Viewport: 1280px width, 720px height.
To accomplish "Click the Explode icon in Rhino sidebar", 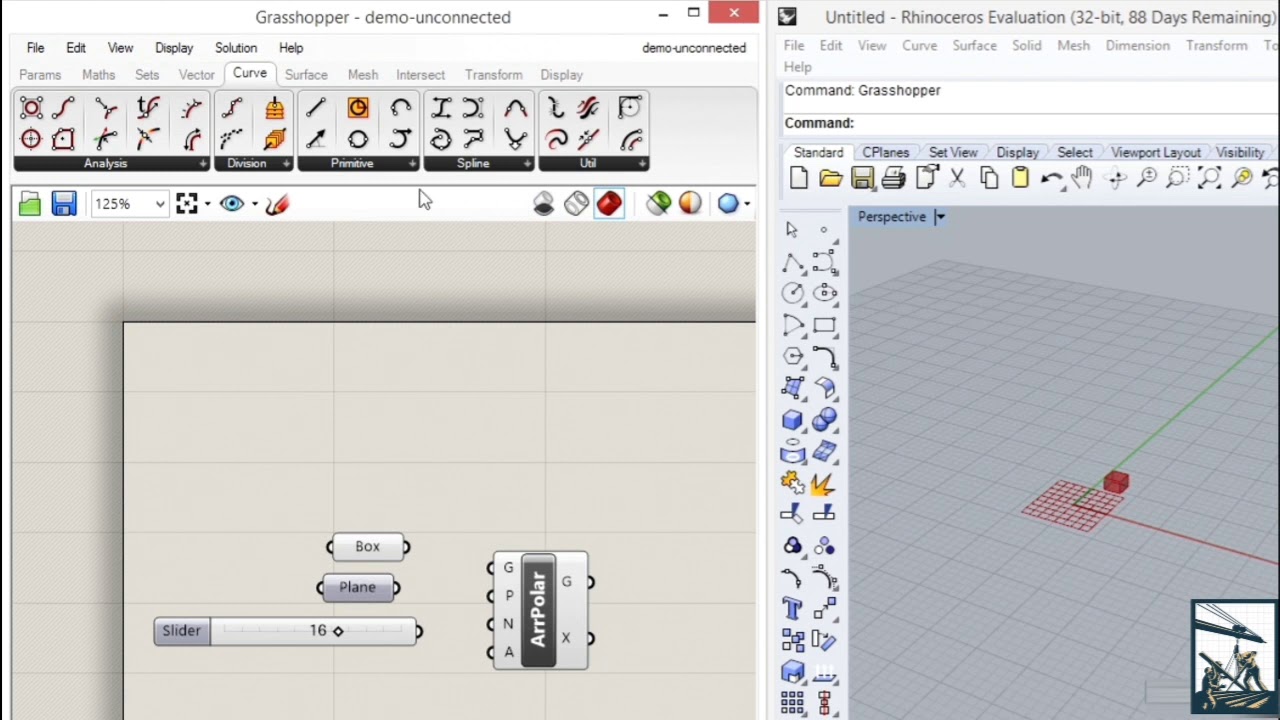I will pyautogui.click(x=824, y=484).
